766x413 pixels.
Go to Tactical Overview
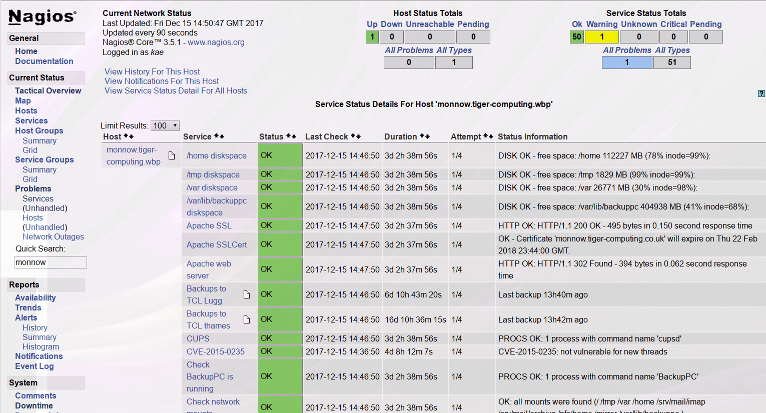pos(48,90)
